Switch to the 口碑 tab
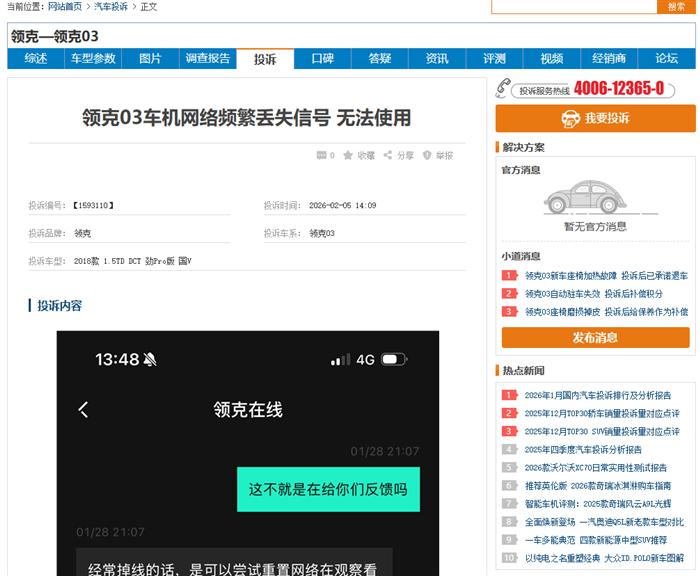The height and width of the screenshot is (576, 700). pyautogui.click(x=322, y=59)
